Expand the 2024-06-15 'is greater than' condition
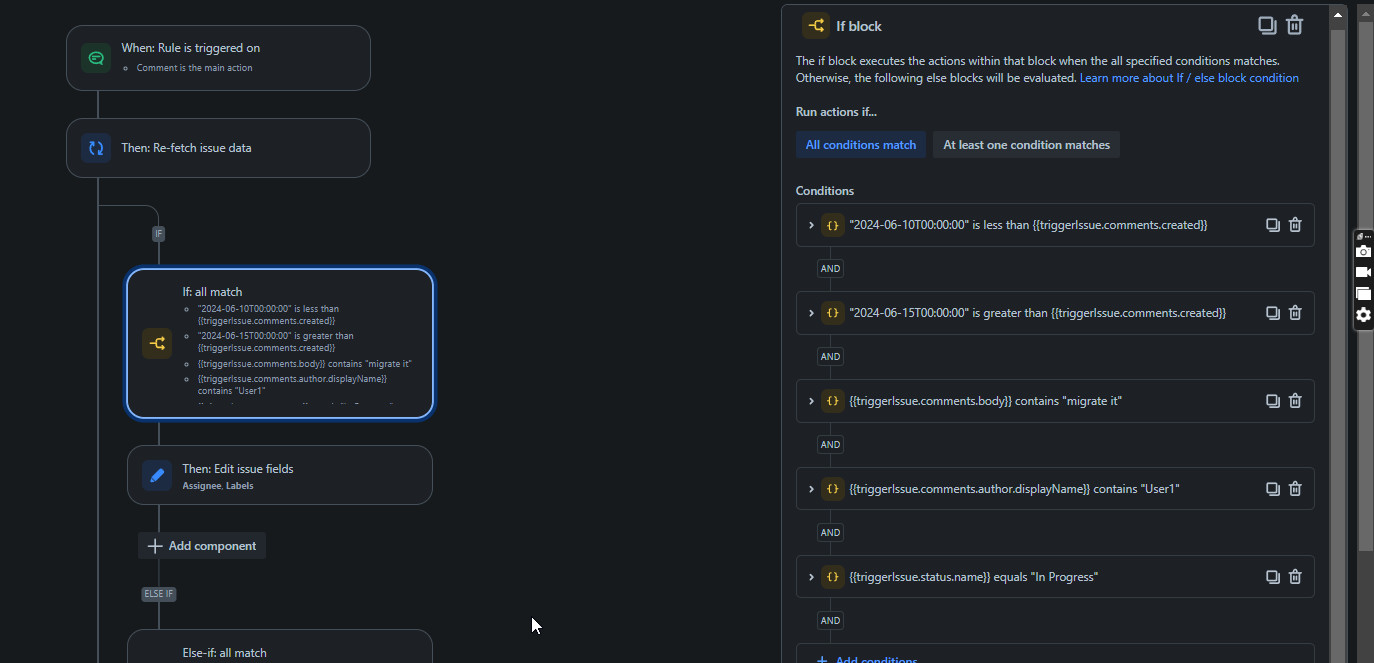Image resolution: width=1374 pixels, height=663 pixels. (x=811, y=313)
